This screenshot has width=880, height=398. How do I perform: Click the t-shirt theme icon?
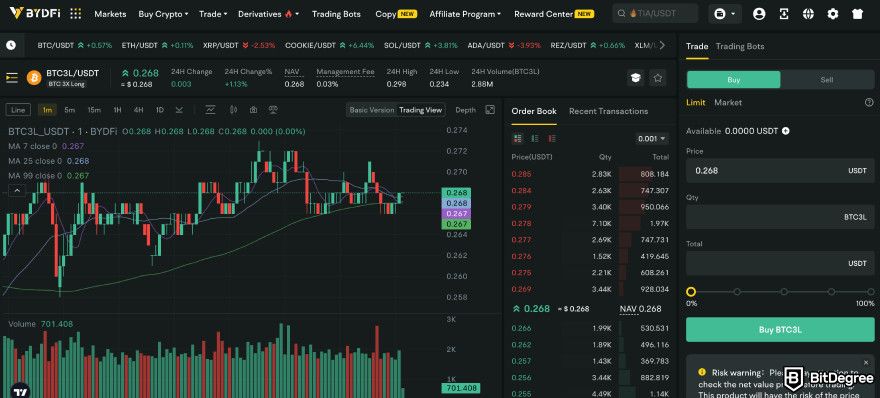[x=857, y=14]
